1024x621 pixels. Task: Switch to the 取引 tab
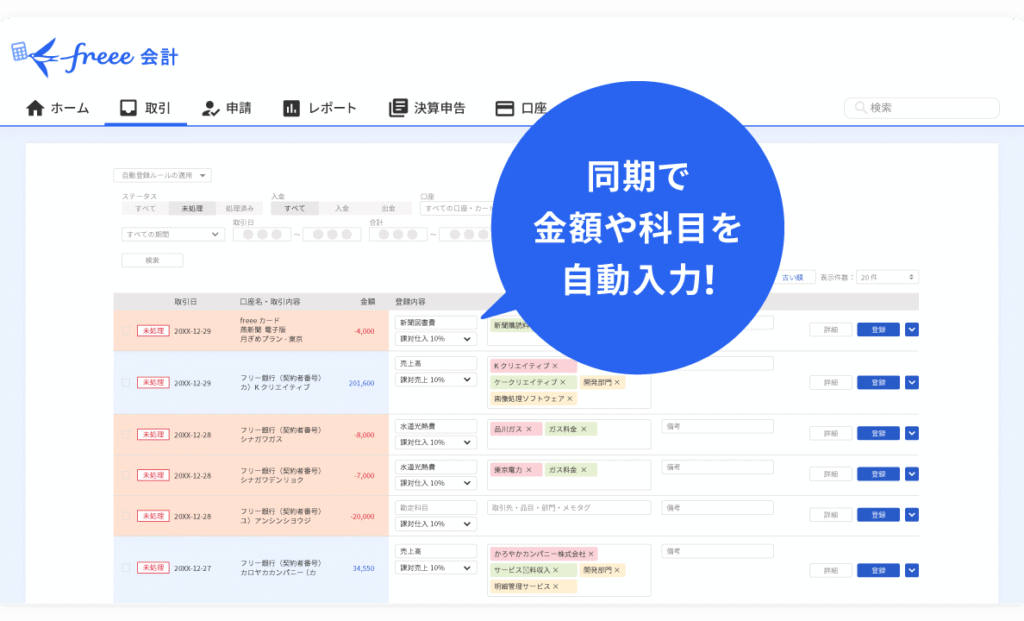point(145,108)
